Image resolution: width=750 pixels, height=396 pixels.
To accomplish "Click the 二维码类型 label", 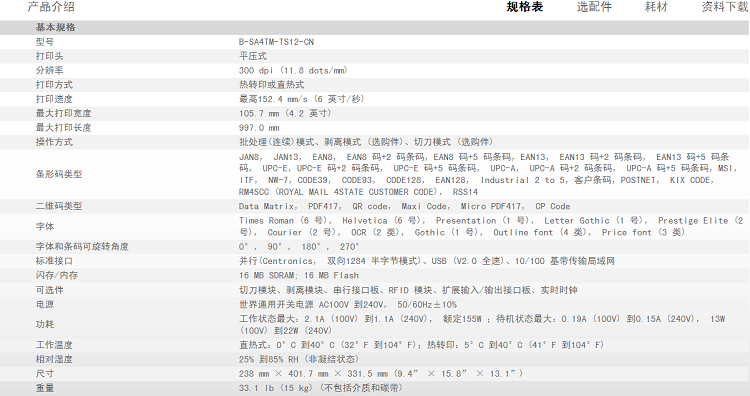I will click(59, 206).
